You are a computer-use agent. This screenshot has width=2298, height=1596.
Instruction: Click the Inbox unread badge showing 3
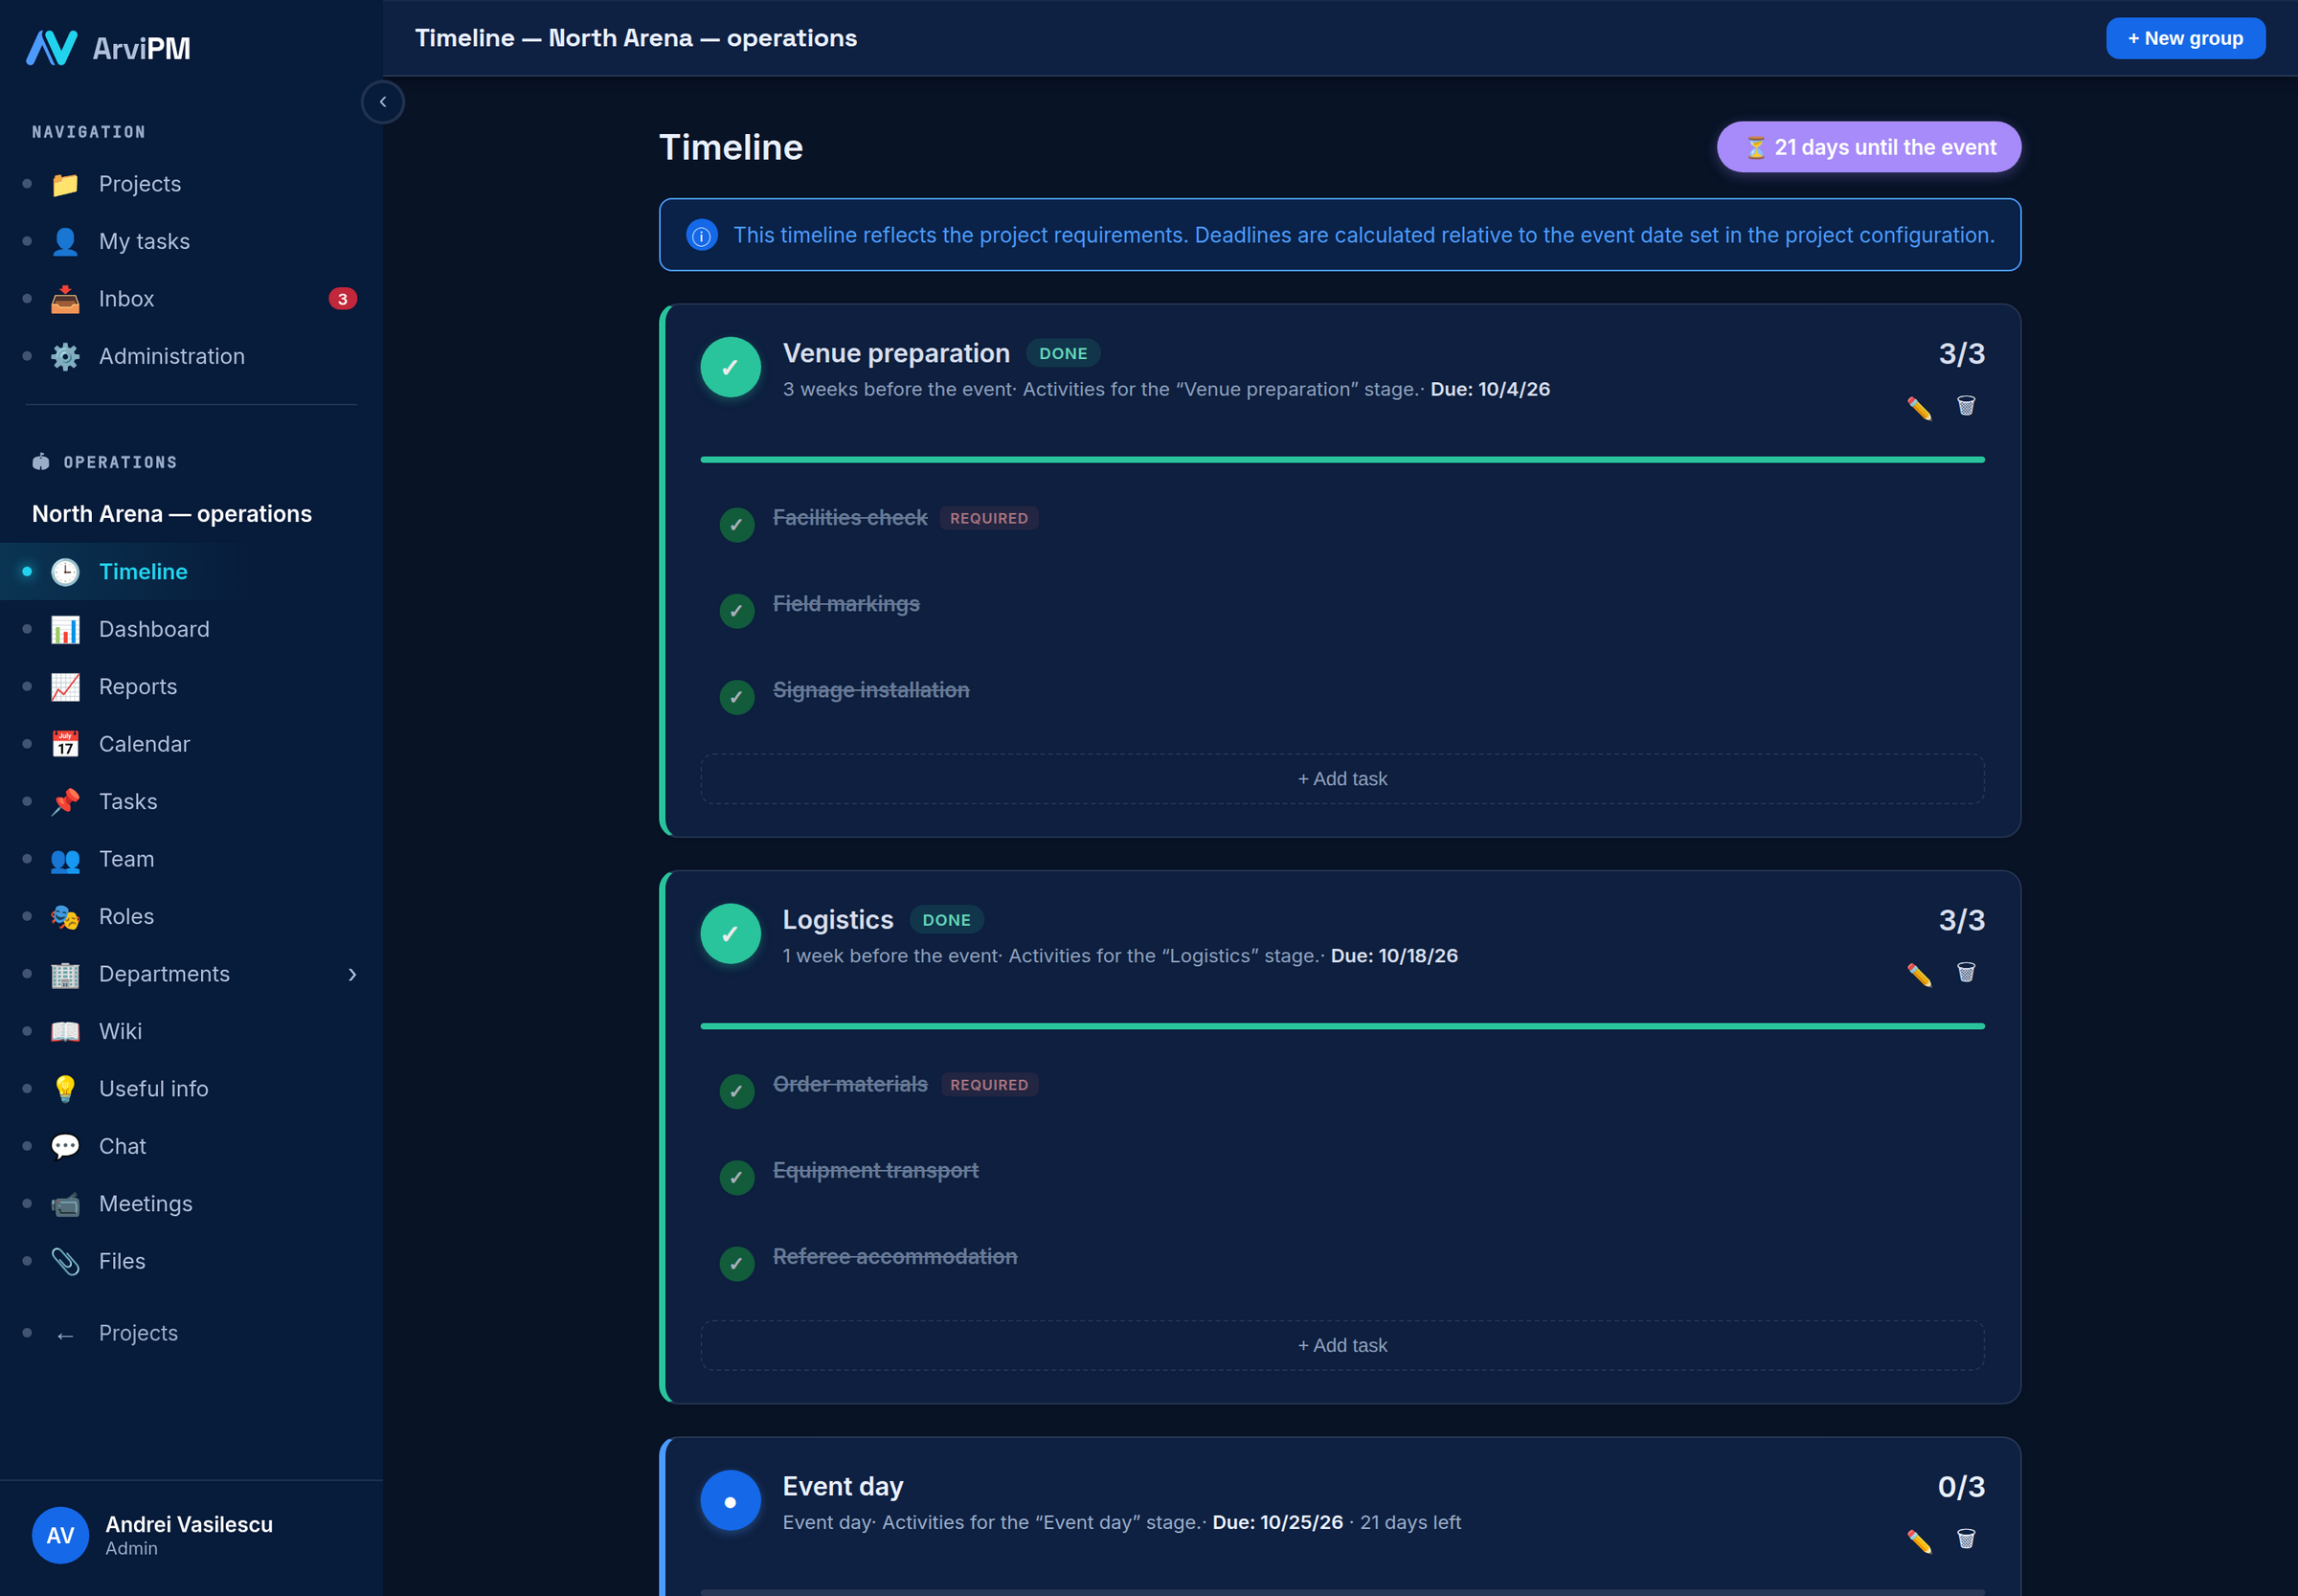(x=343, y=299)
